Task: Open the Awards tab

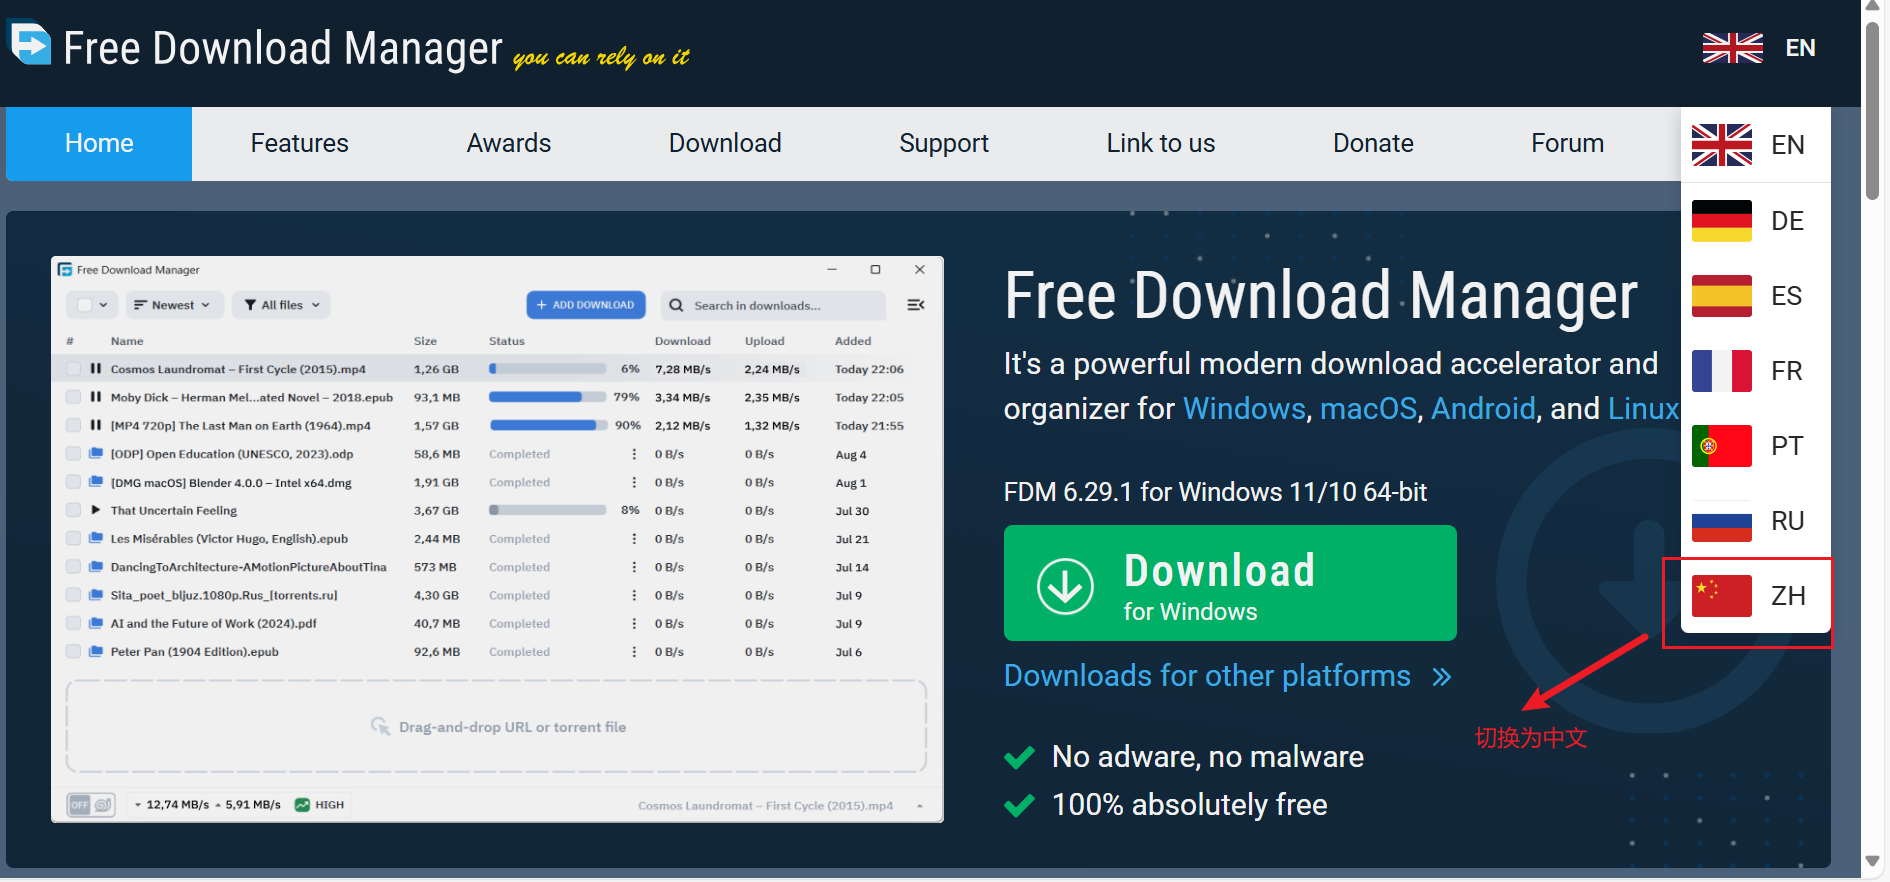Action: (509, 144)
